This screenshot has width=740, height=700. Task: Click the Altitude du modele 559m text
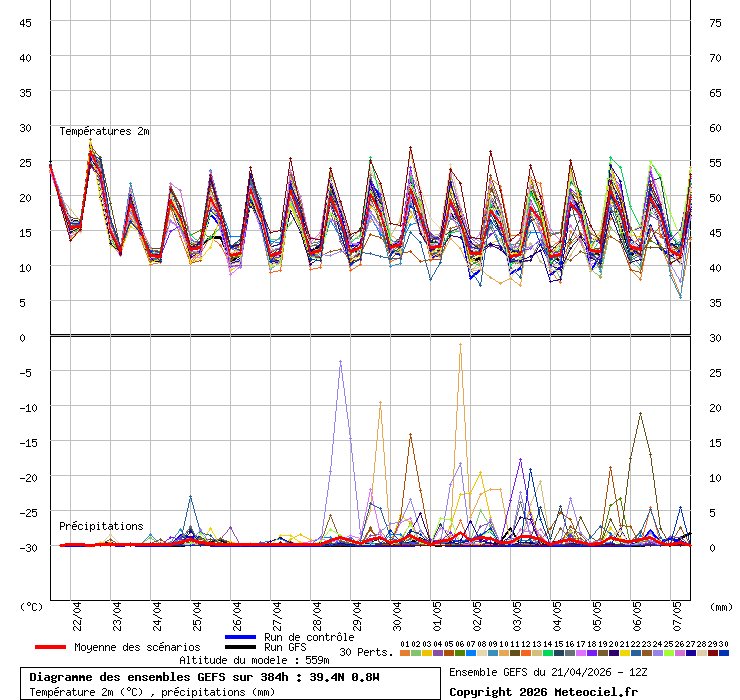tap(254, 661)
